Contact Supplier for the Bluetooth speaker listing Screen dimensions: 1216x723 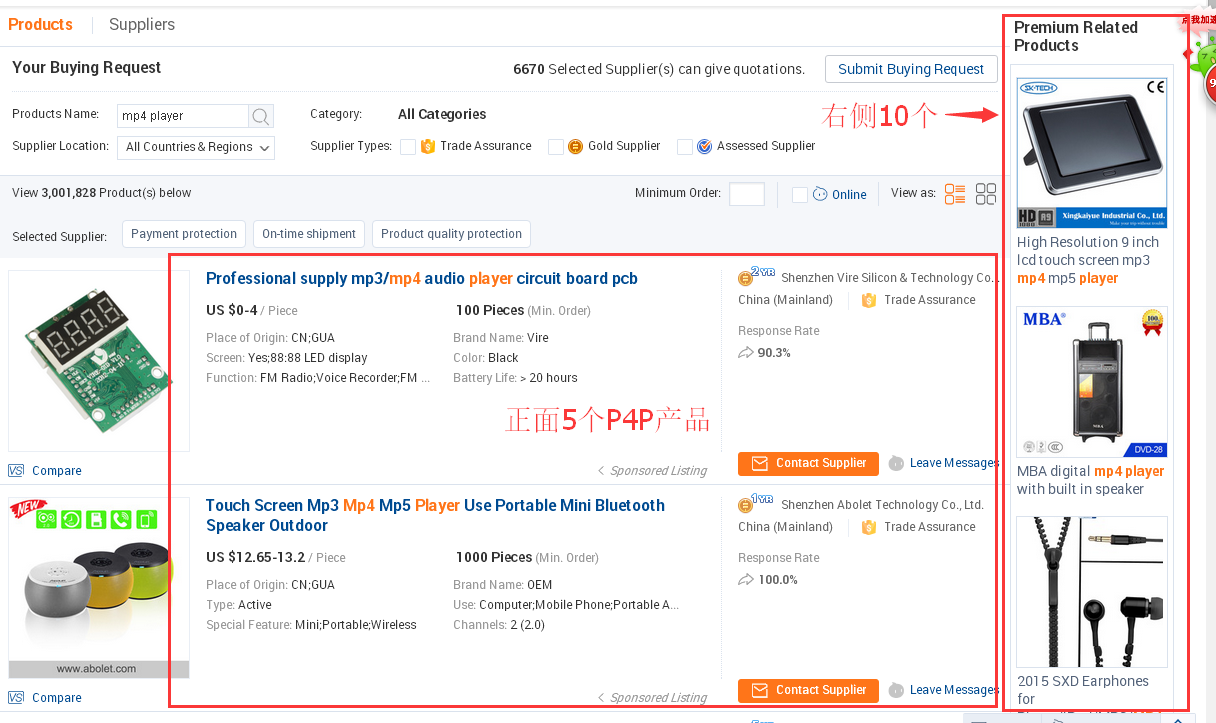point(808,690)
